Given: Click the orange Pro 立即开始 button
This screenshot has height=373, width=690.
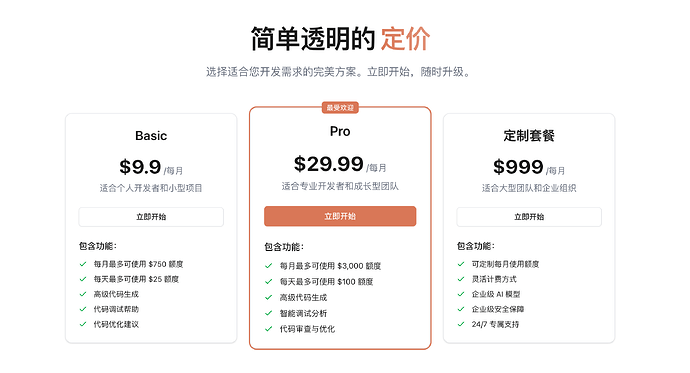Looking at the screenshot, I should pyautogui.click(x=340, y=216).
